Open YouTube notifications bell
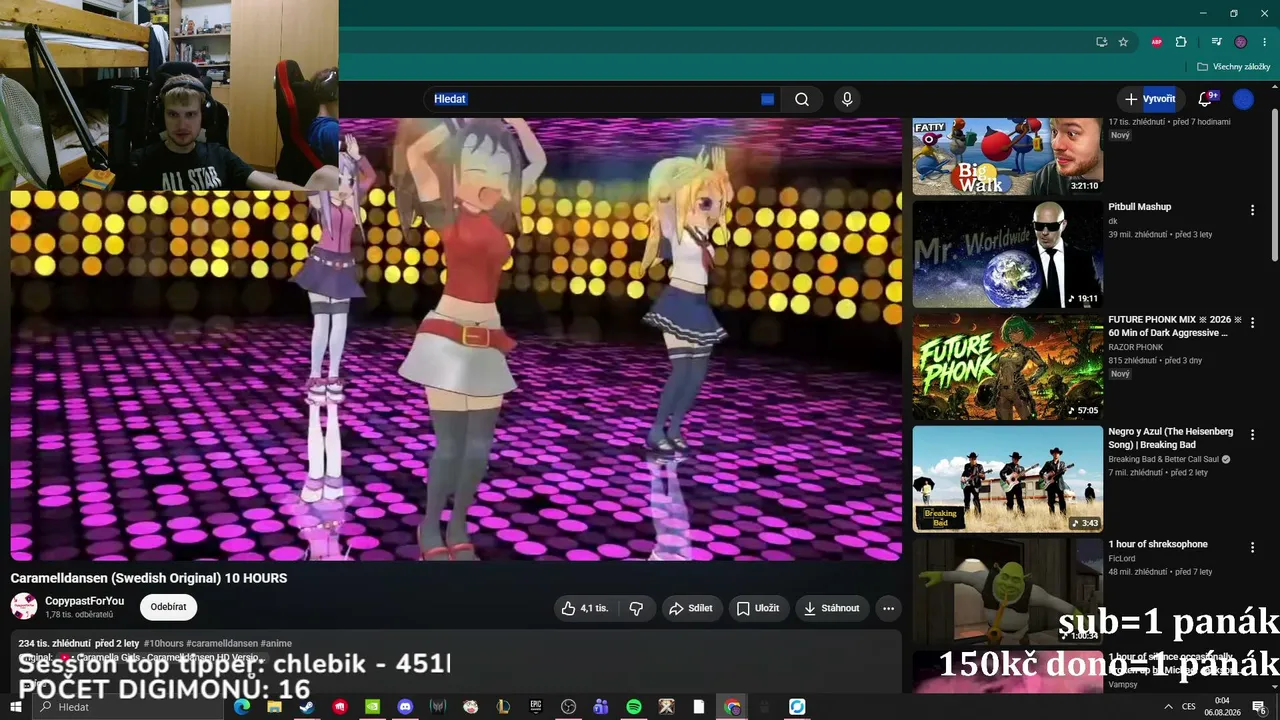Viewport: 1280px width, 720px height. click(1206, 99)
